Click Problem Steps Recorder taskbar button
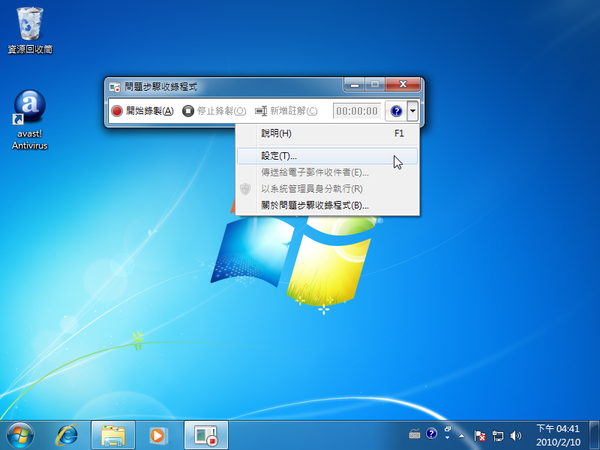 click(206, 435)
